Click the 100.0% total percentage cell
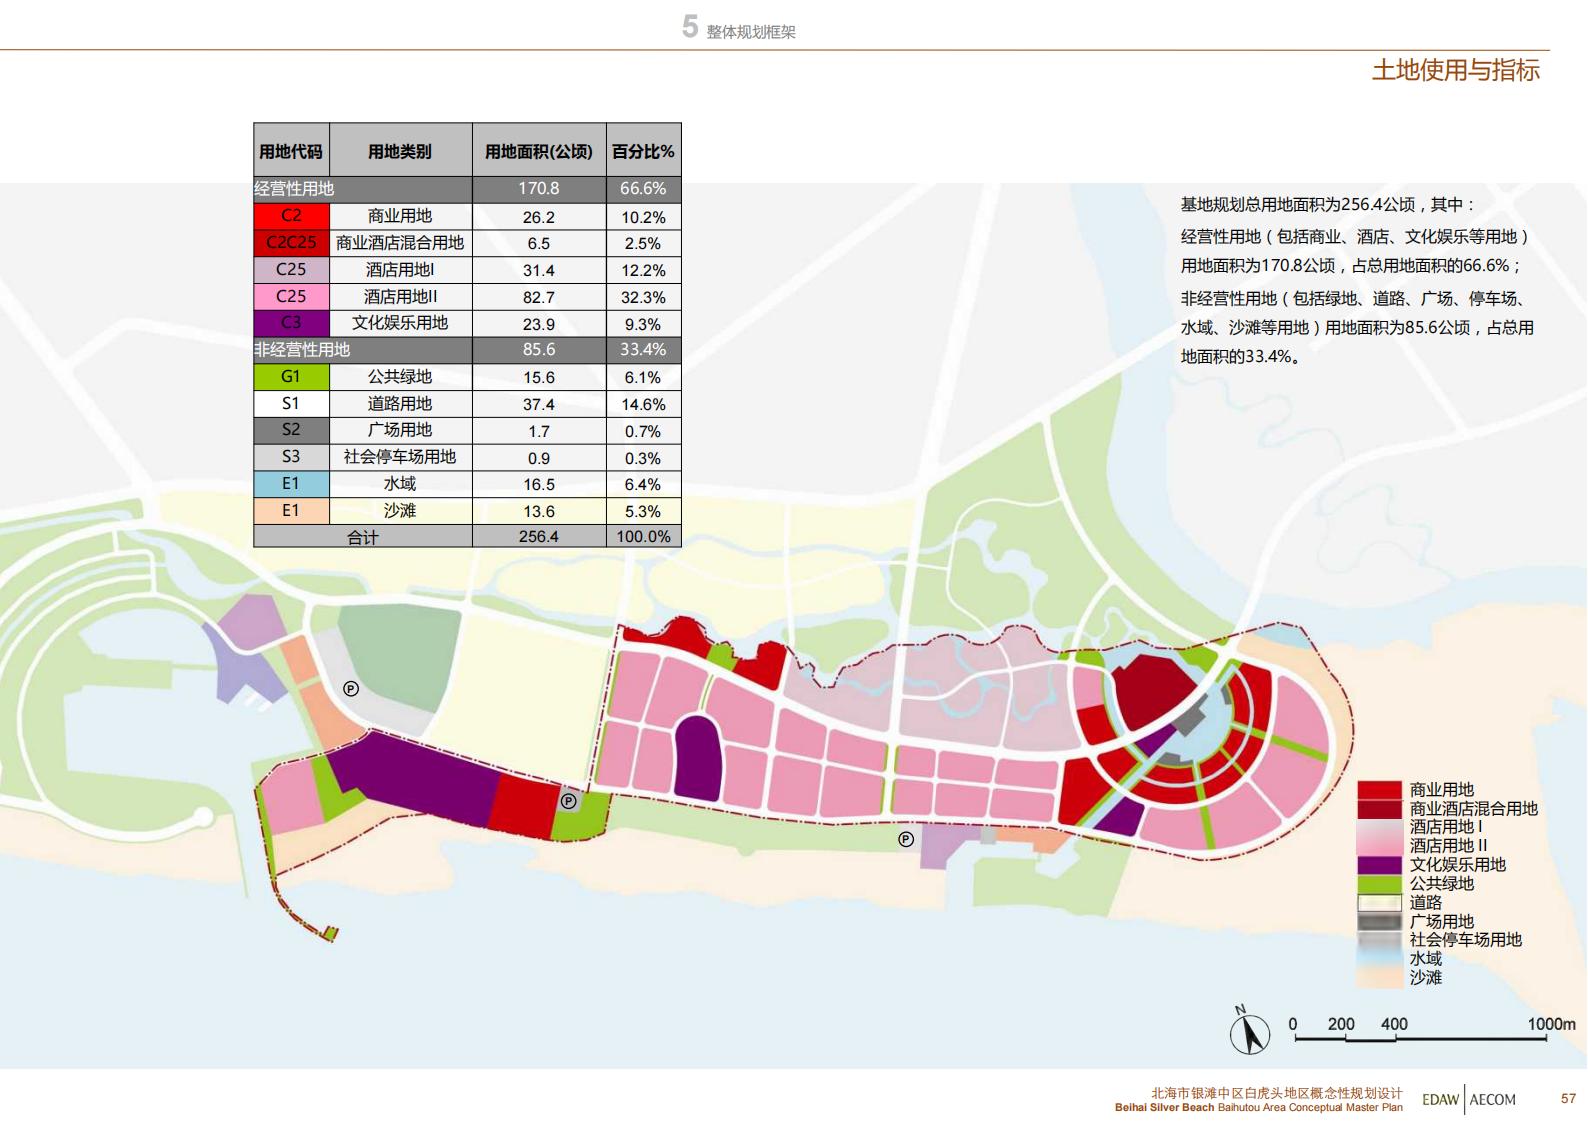This screenshot has width=1588, height=1123. point(643,537)
